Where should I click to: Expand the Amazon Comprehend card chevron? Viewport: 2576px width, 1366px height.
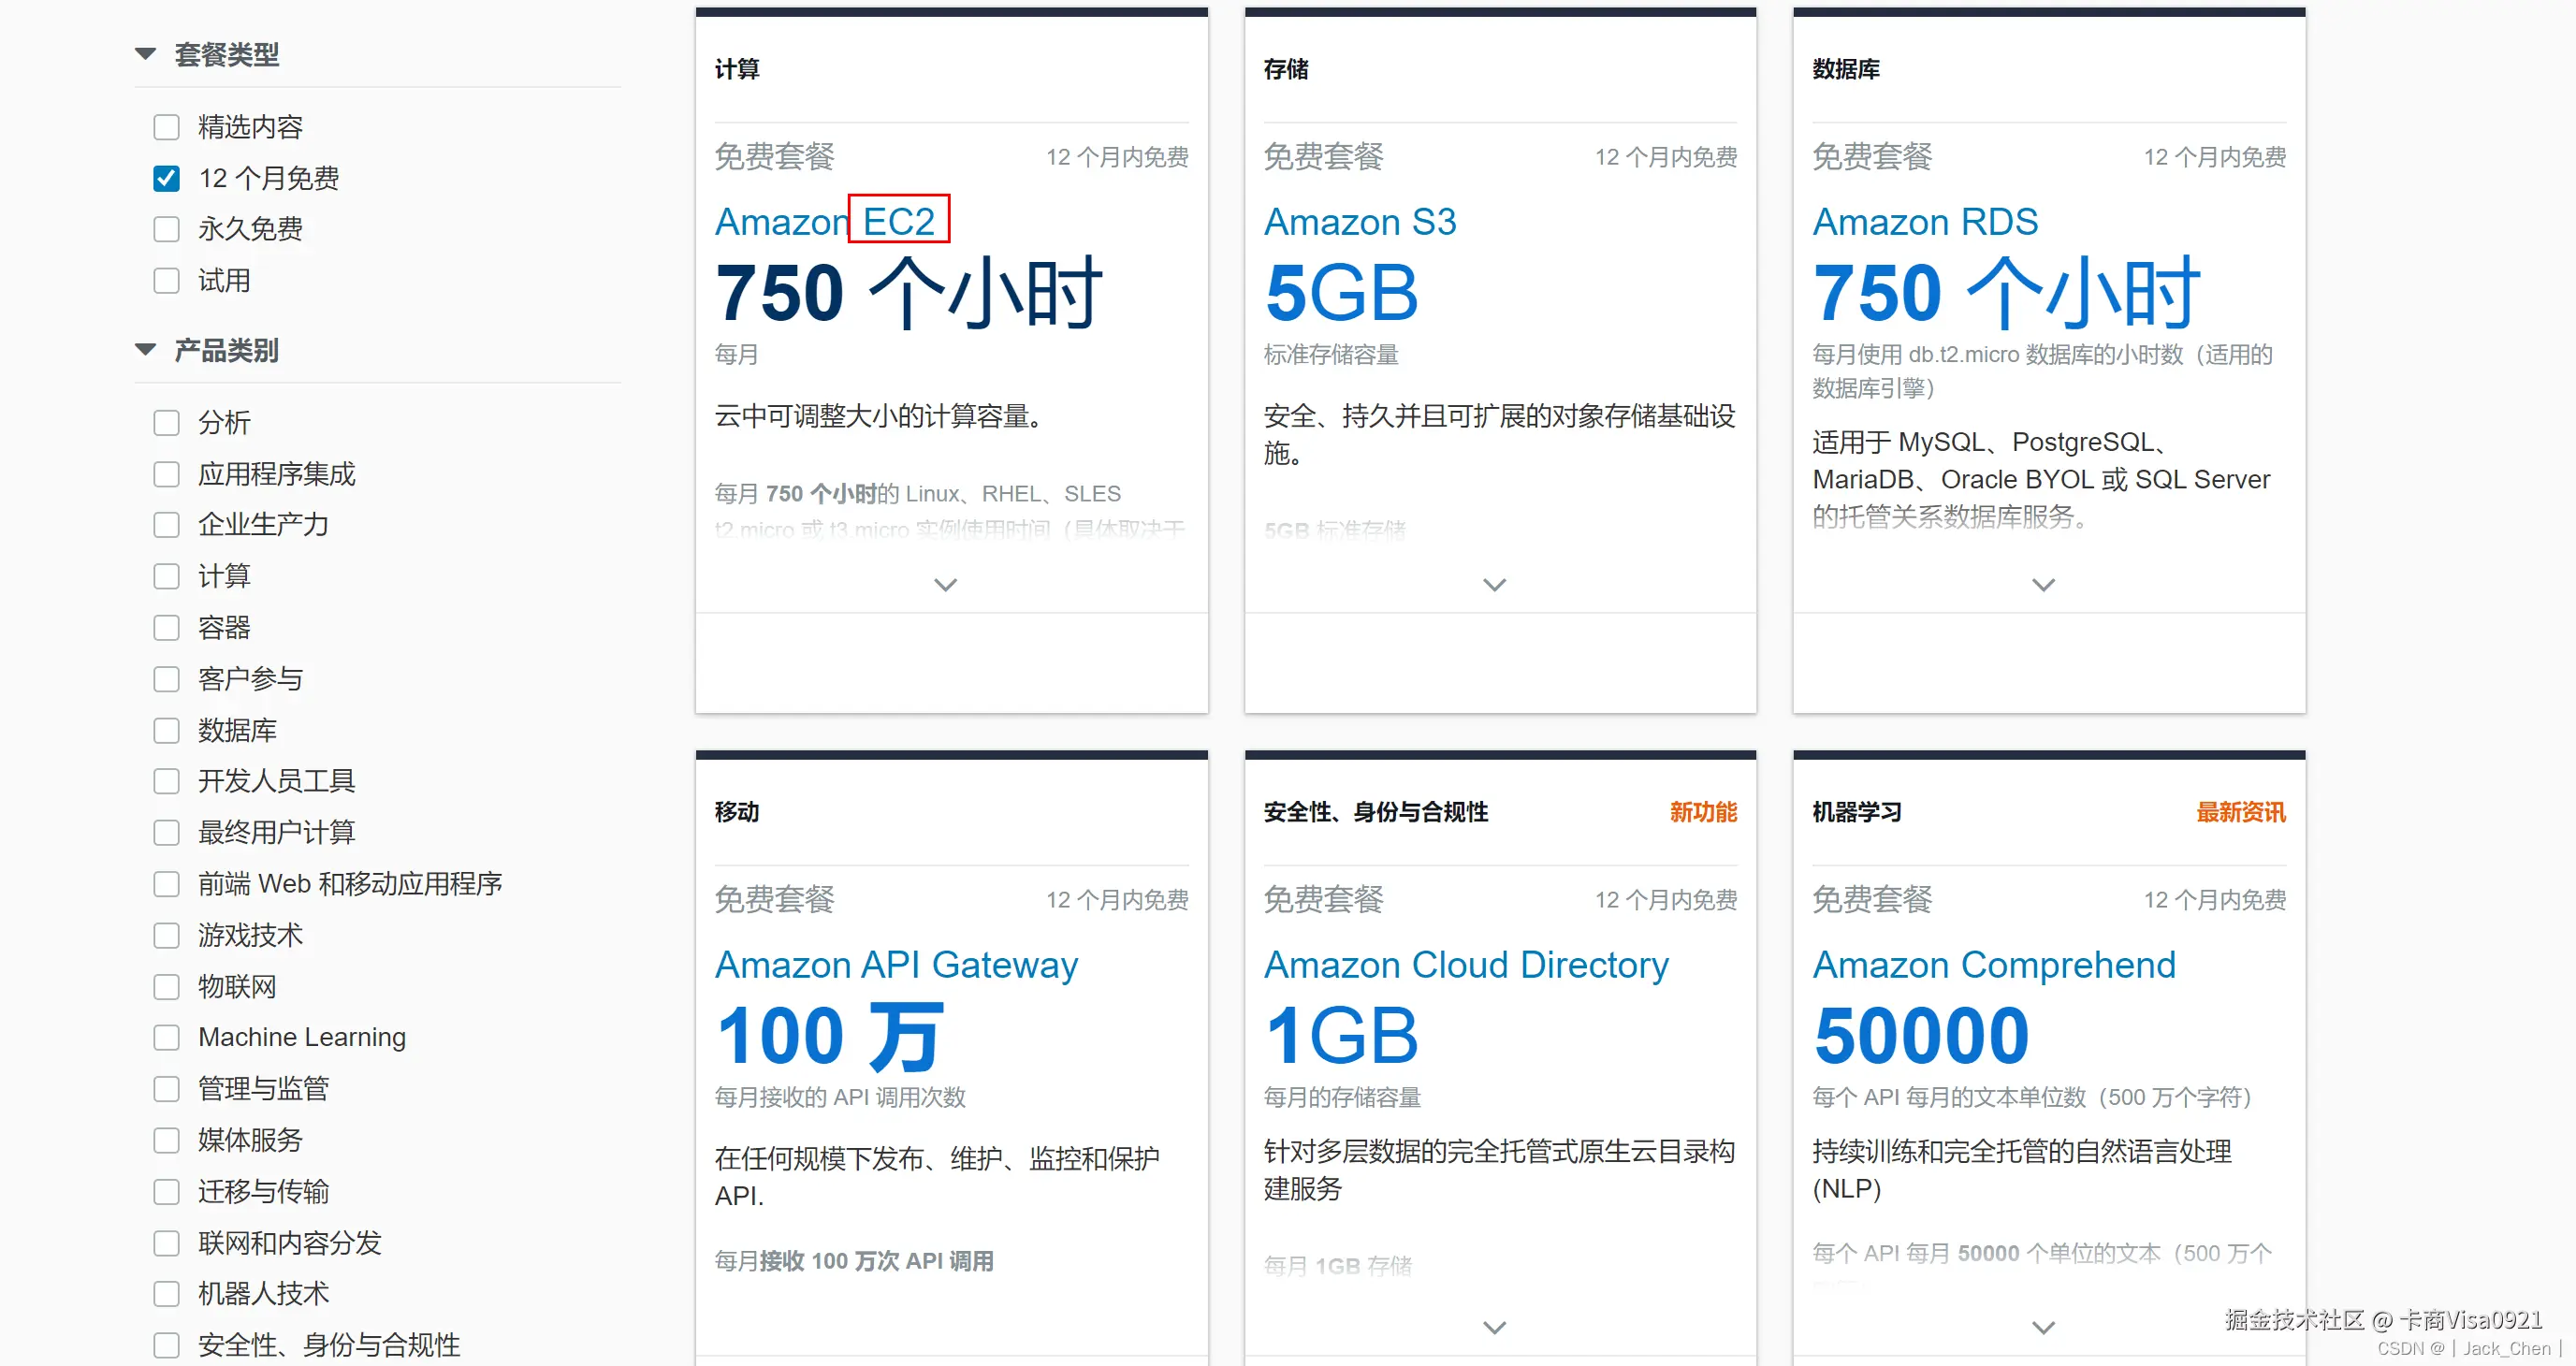[x=2043, y=1327]
